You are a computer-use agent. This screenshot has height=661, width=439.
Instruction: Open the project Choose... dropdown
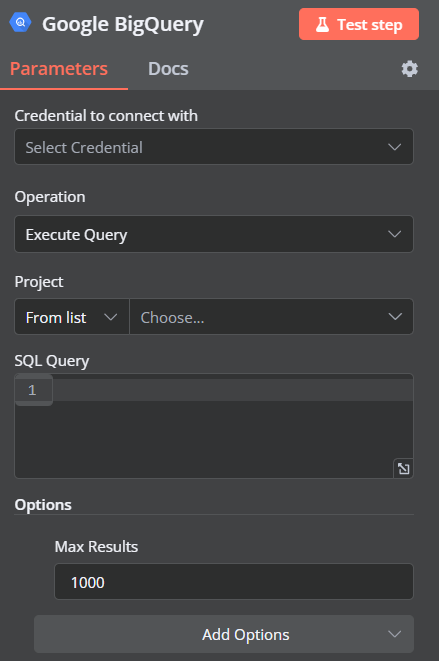(271, 317)
